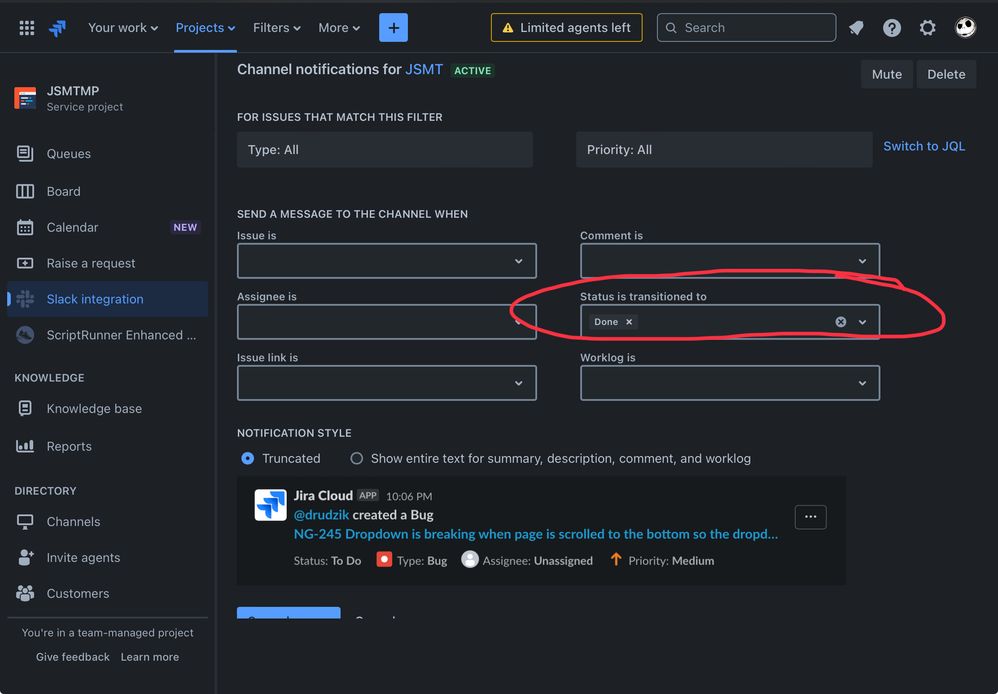Open the Help question mark icon
Image resolution: width=998 pixels, height=694 pixels.
click(892, 28)
